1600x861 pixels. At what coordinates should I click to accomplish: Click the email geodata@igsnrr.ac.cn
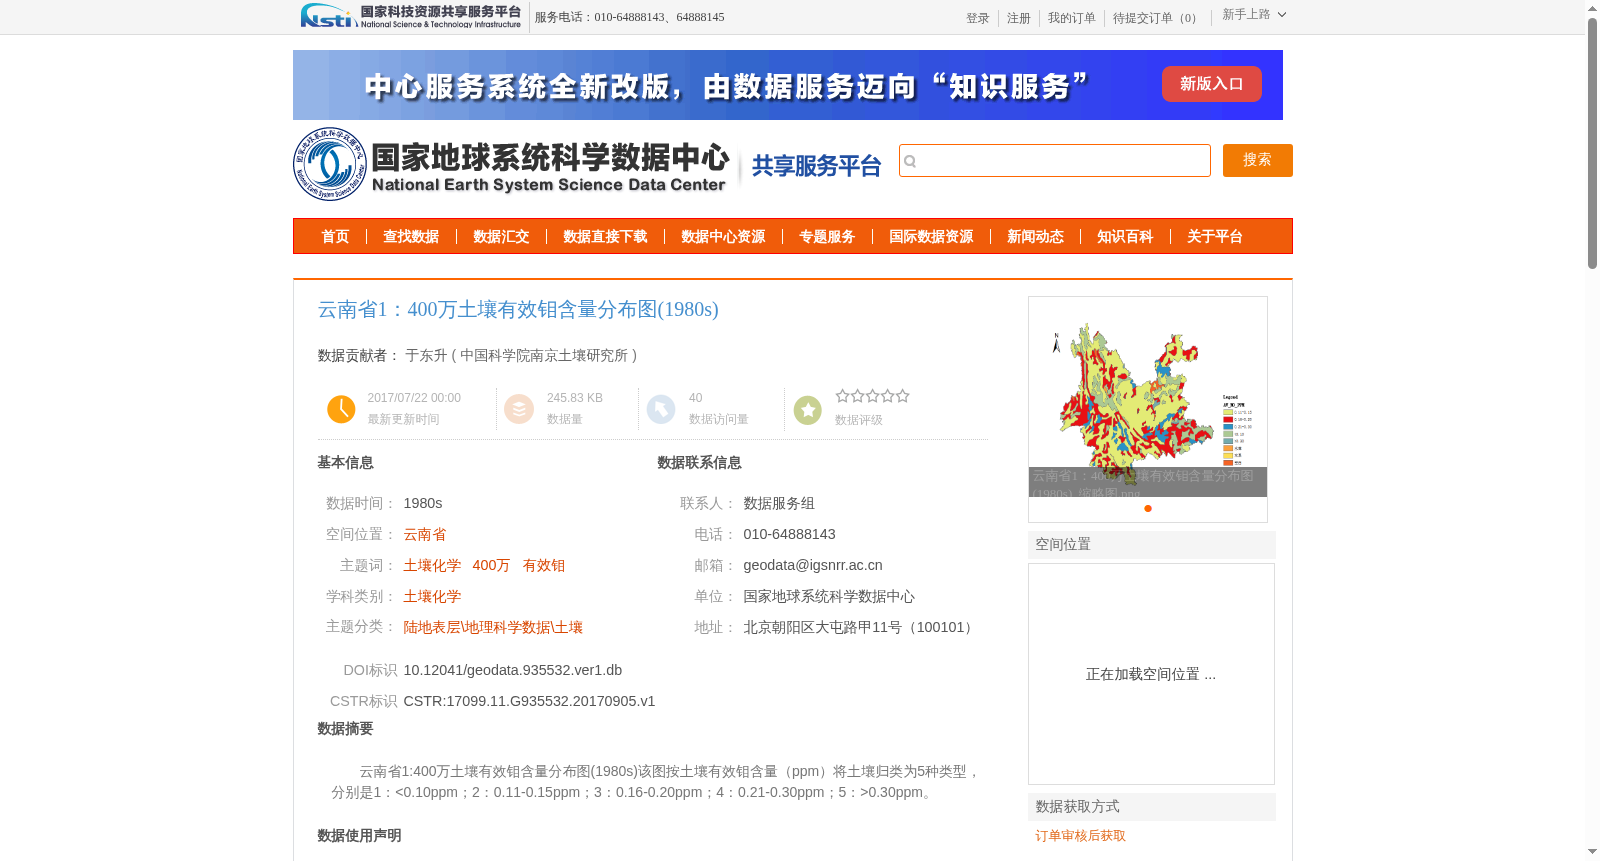coord(813,565)
